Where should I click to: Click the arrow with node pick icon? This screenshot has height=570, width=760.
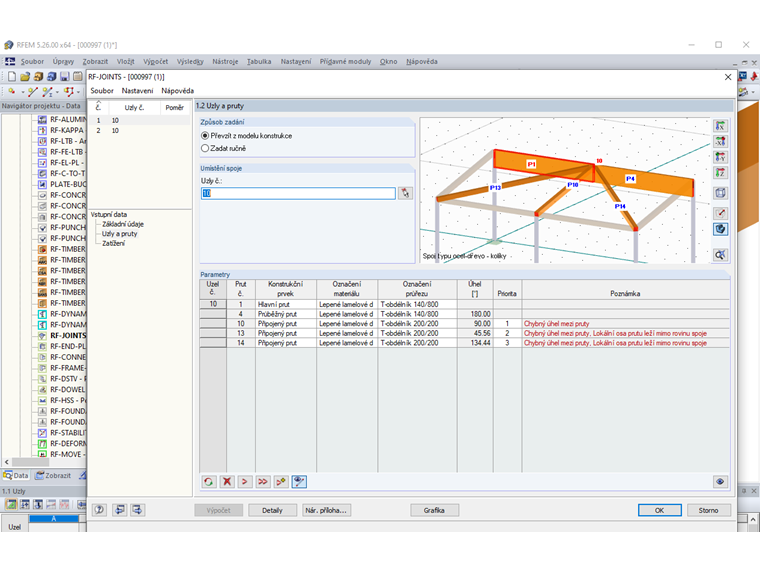tap(281, 482)
